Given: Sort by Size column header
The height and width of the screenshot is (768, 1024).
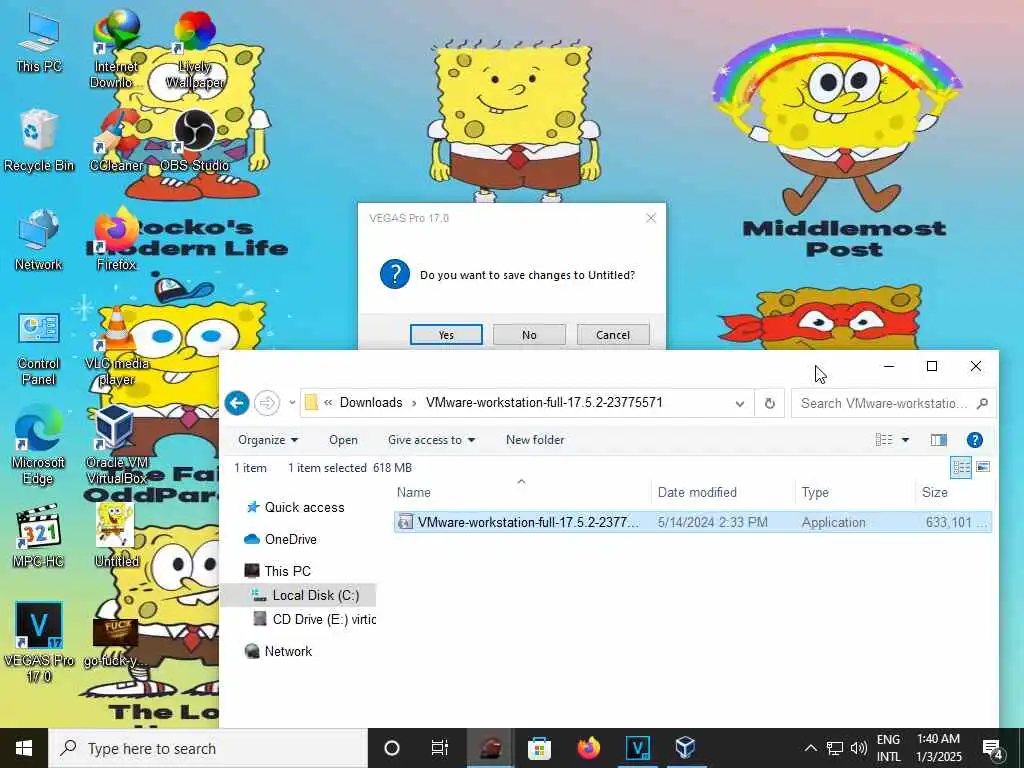Looking at the screenshot, I should tap(955, 492).
